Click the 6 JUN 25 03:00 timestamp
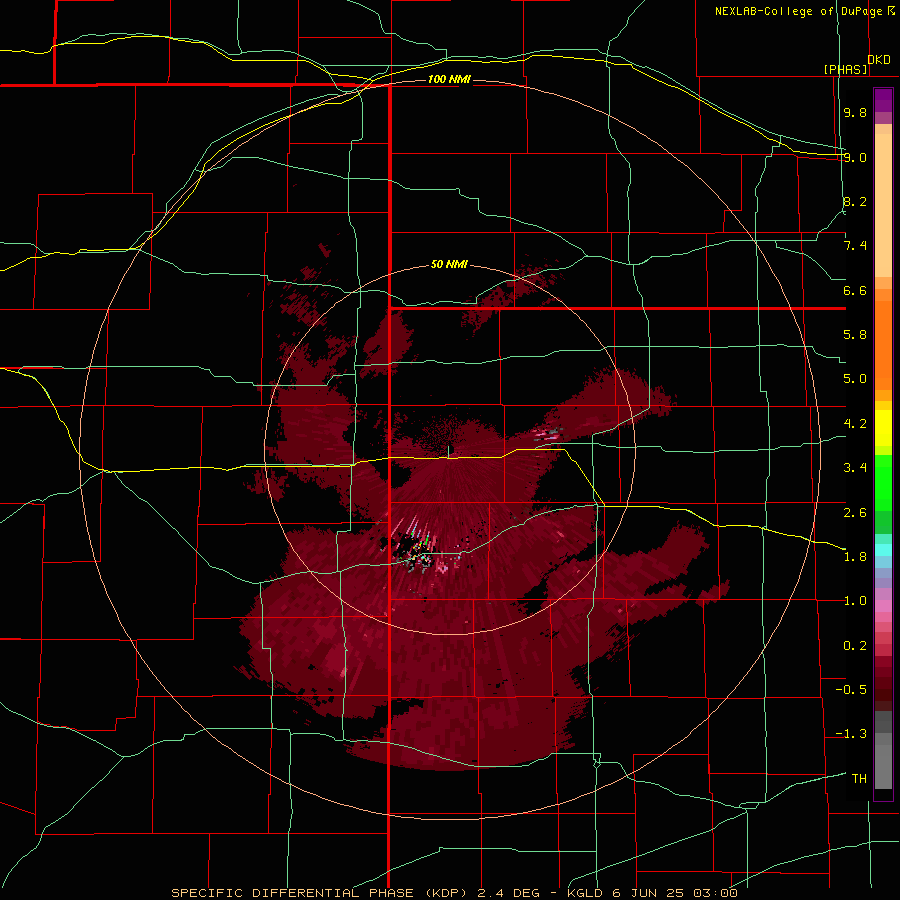 [x=675, y=893]
